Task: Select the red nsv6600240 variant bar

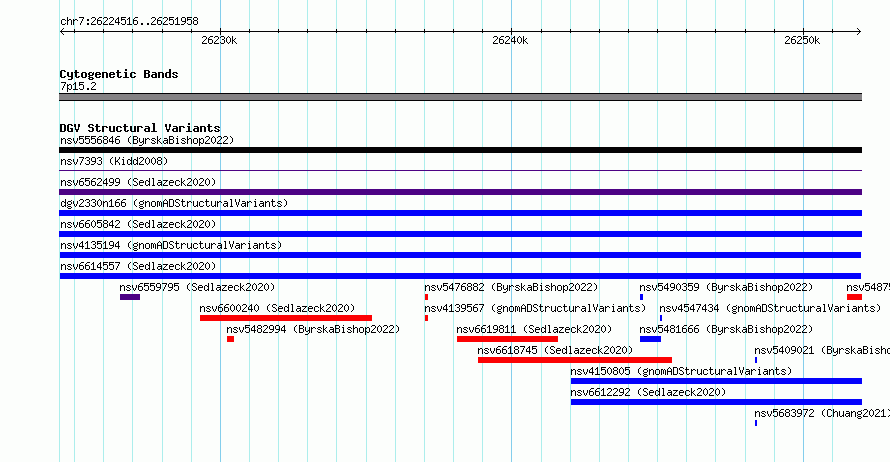Action: pos(286,318)
